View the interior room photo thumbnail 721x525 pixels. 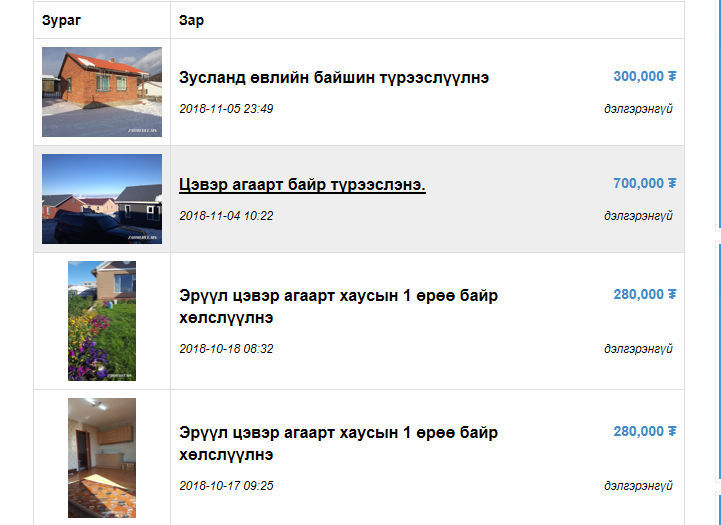tap(101, 458)
